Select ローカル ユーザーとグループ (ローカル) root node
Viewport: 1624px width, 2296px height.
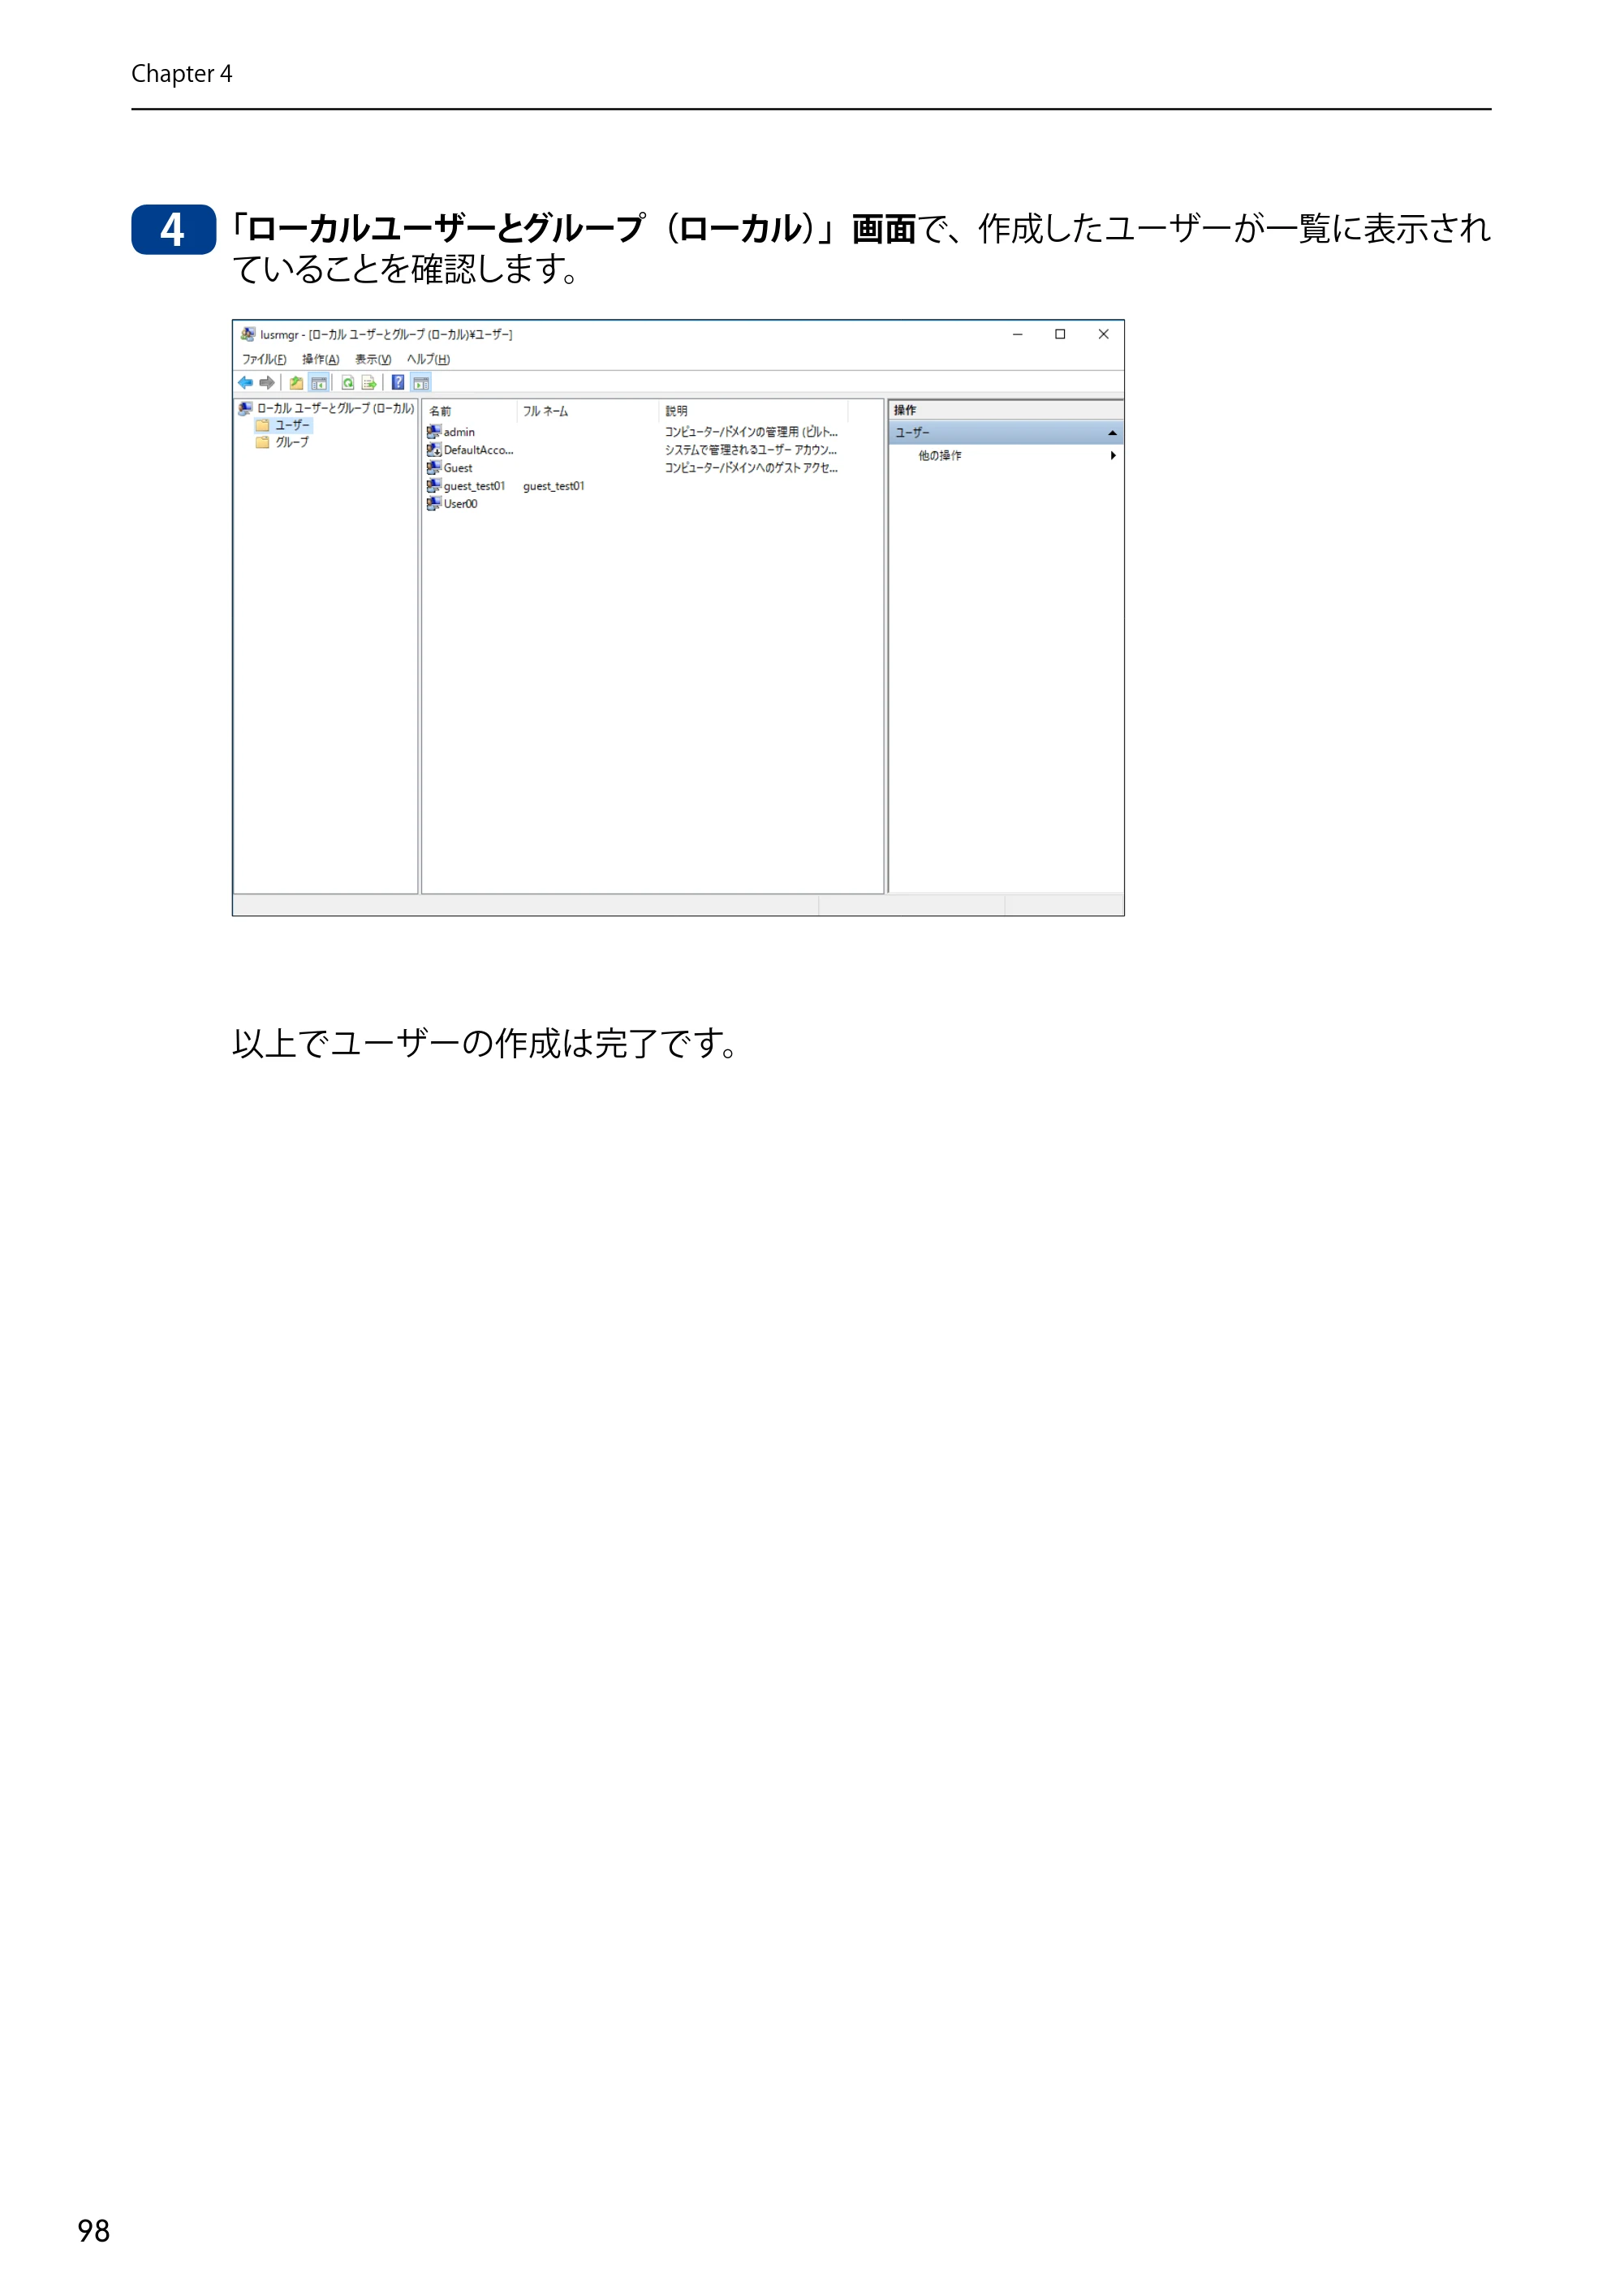[x=335, y=408]
